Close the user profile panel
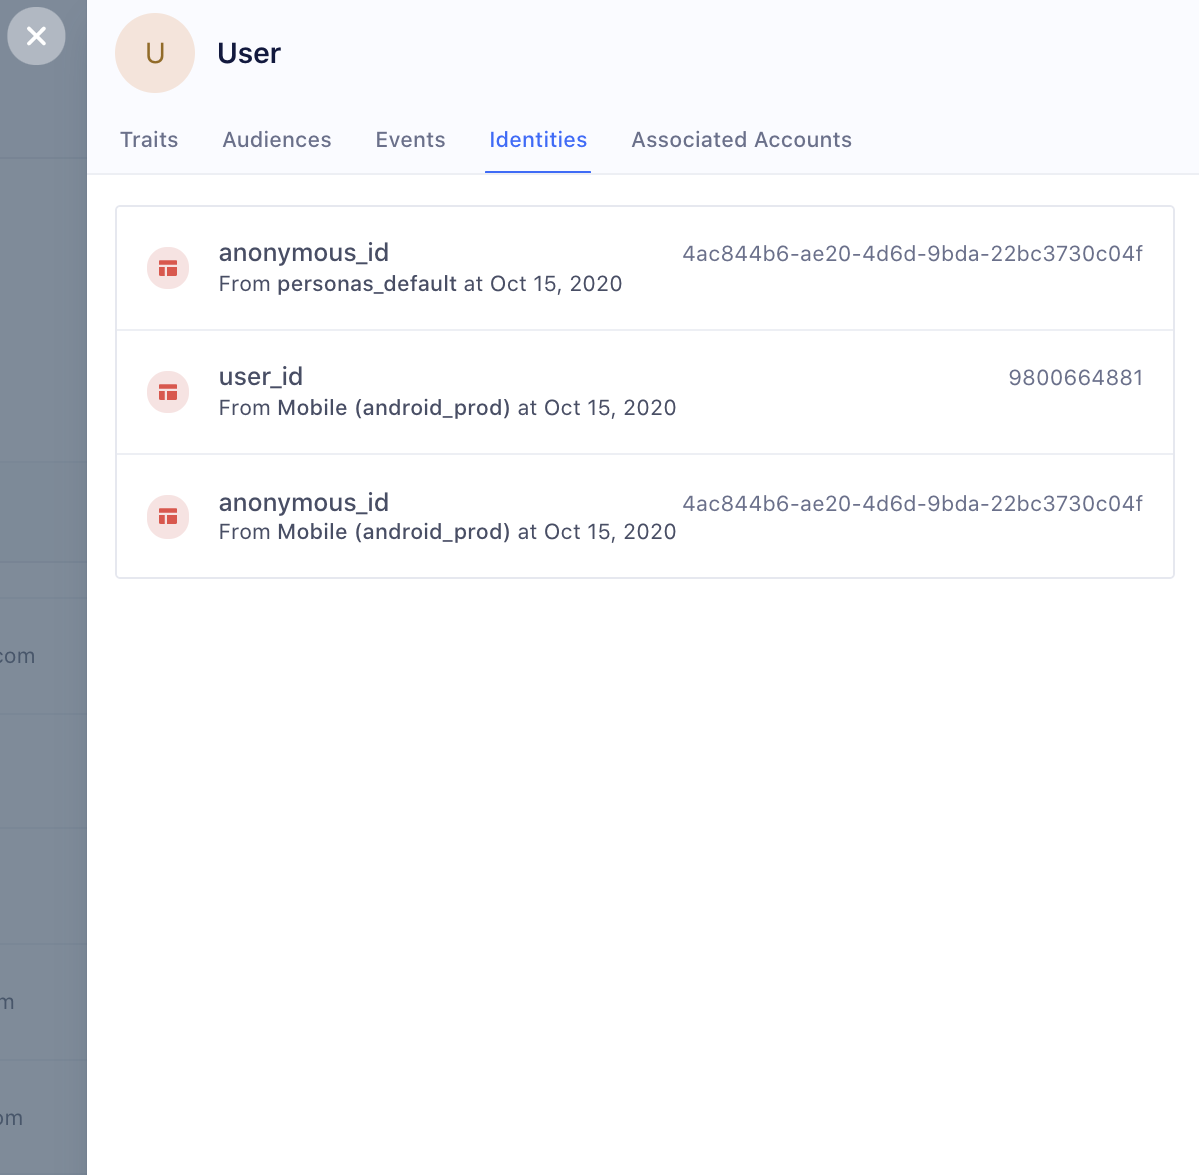Screen dimensions: 1199x1175 (36, 36)
